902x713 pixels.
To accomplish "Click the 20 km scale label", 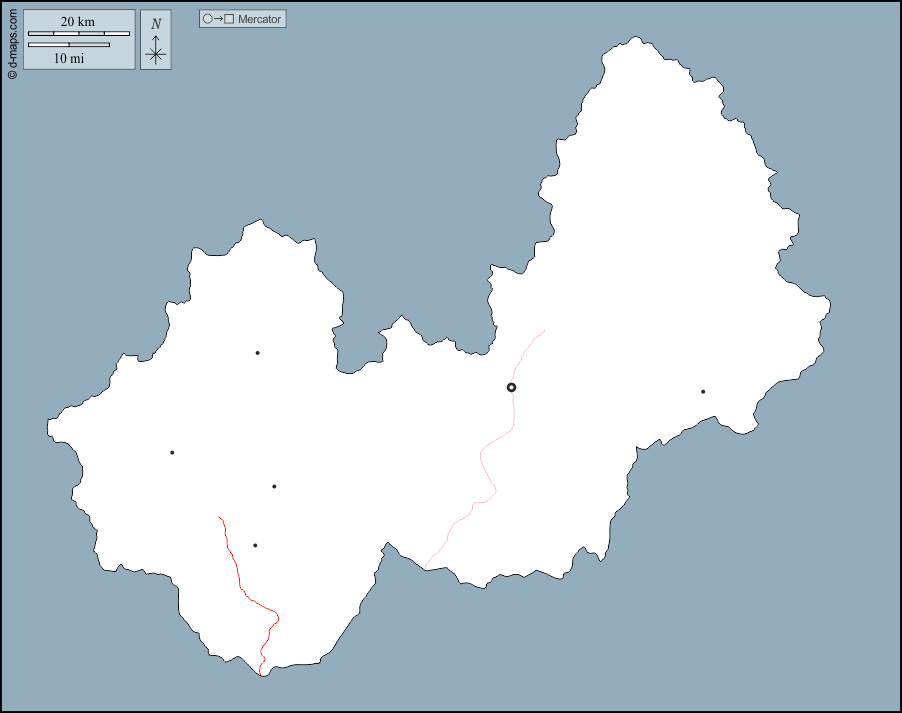I will tap(78, 21).
